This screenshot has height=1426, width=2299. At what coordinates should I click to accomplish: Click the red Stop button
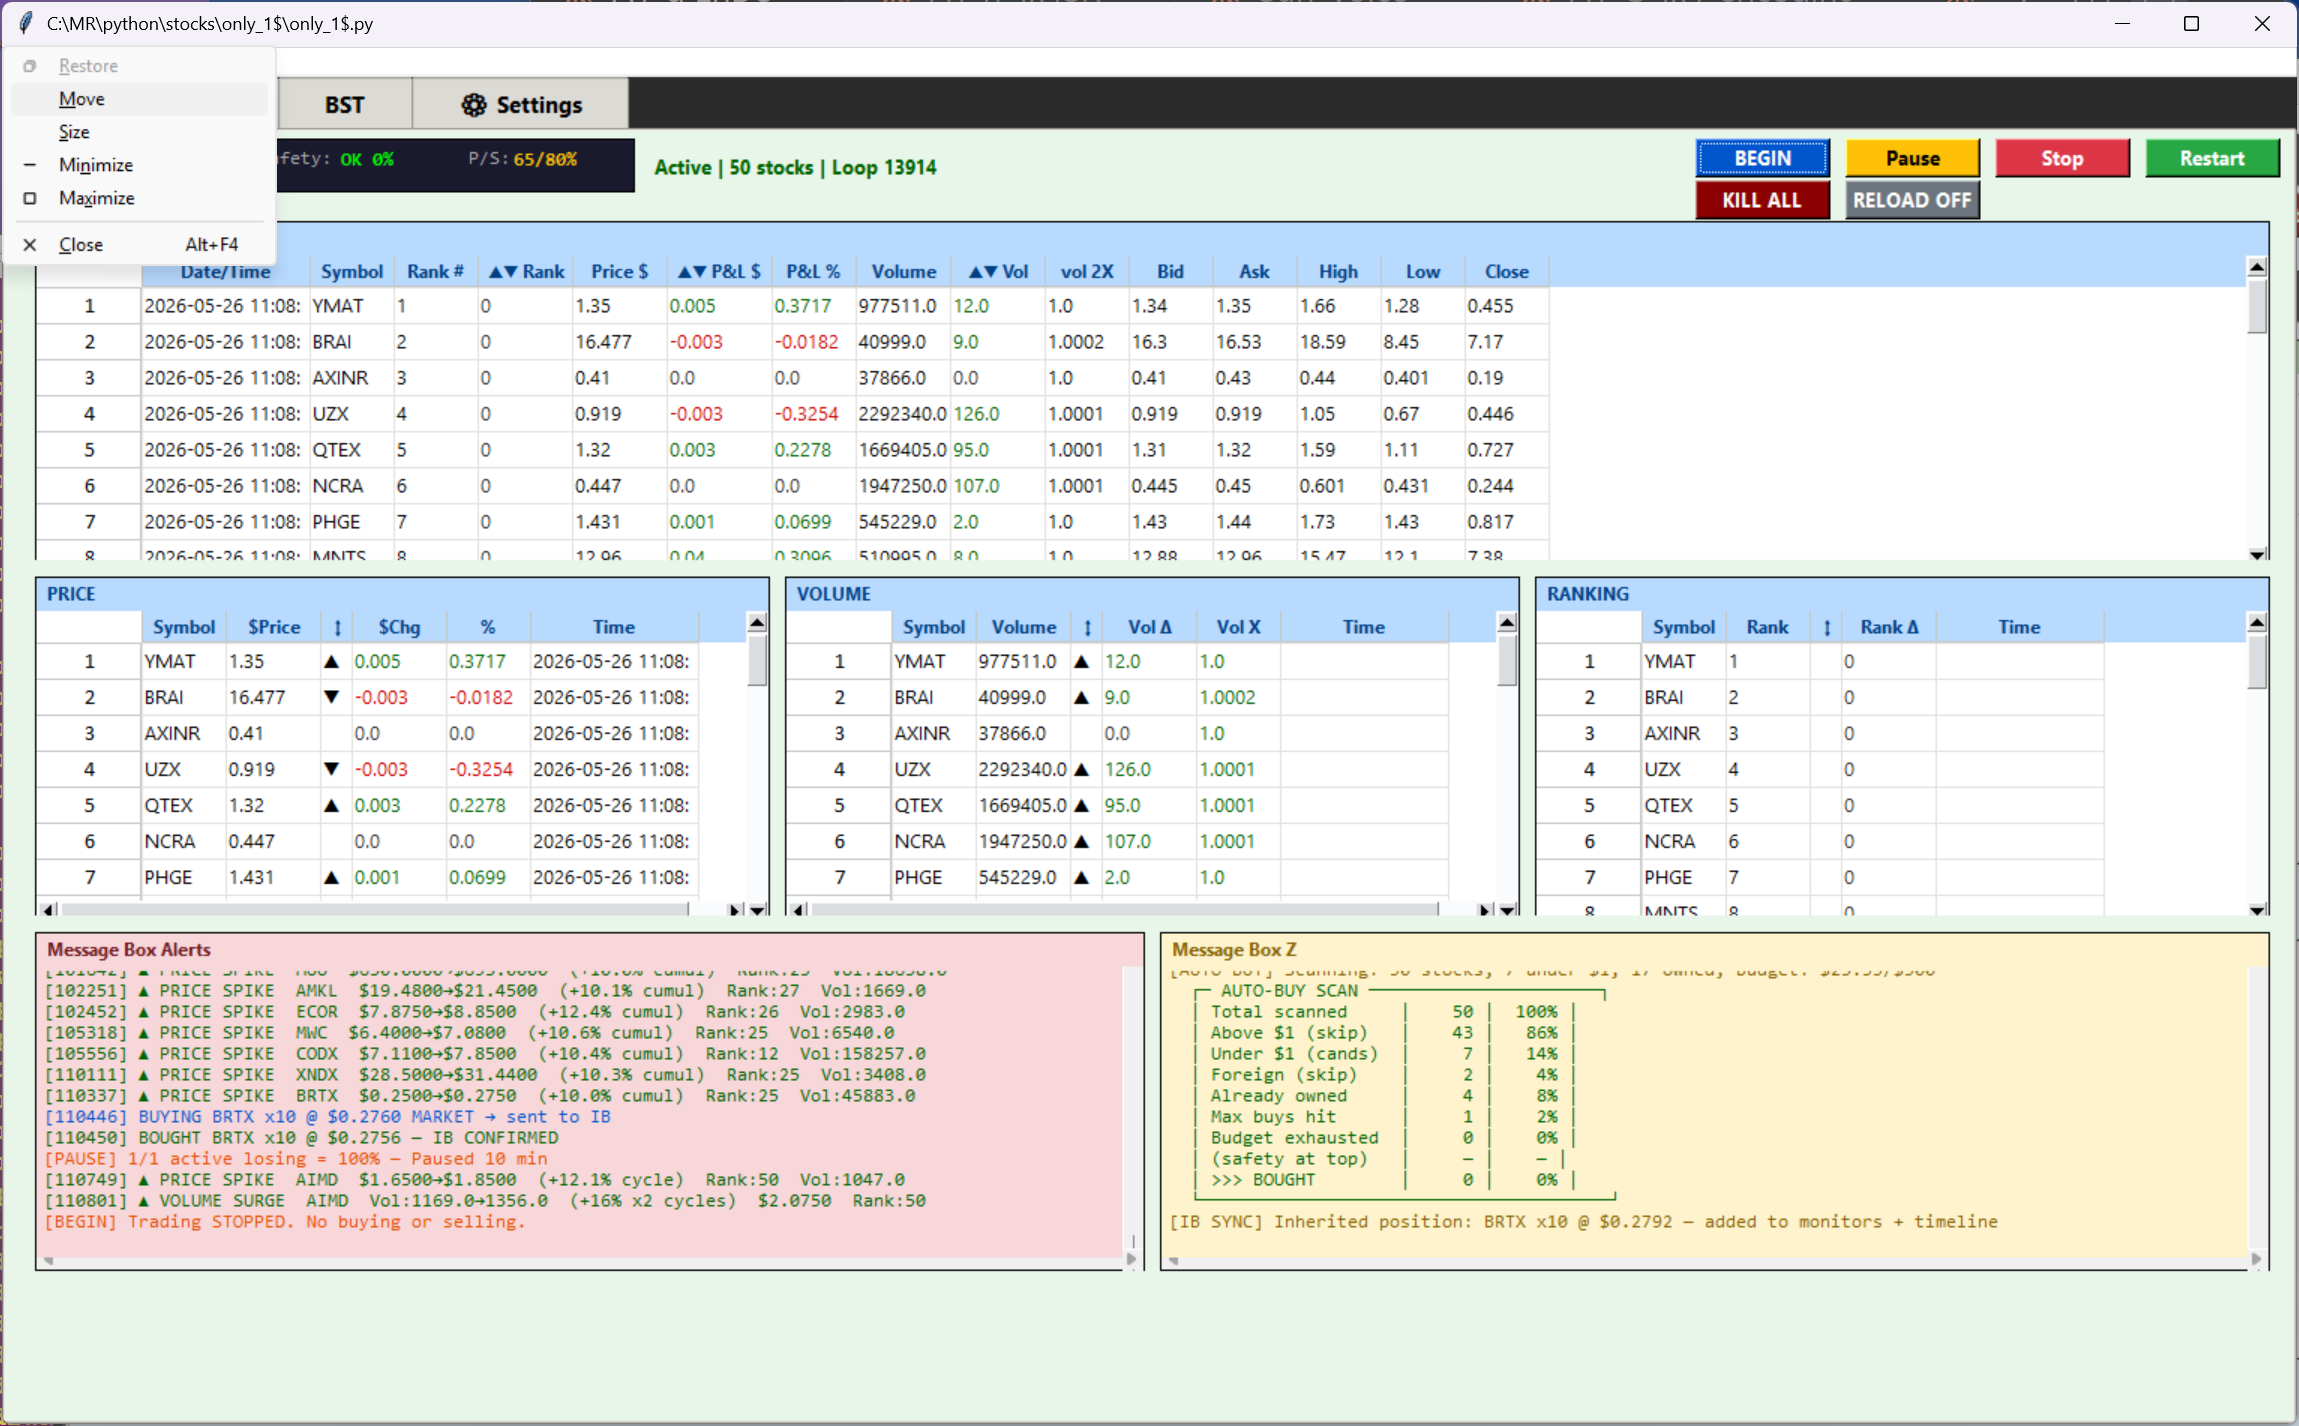(2062, 158)
